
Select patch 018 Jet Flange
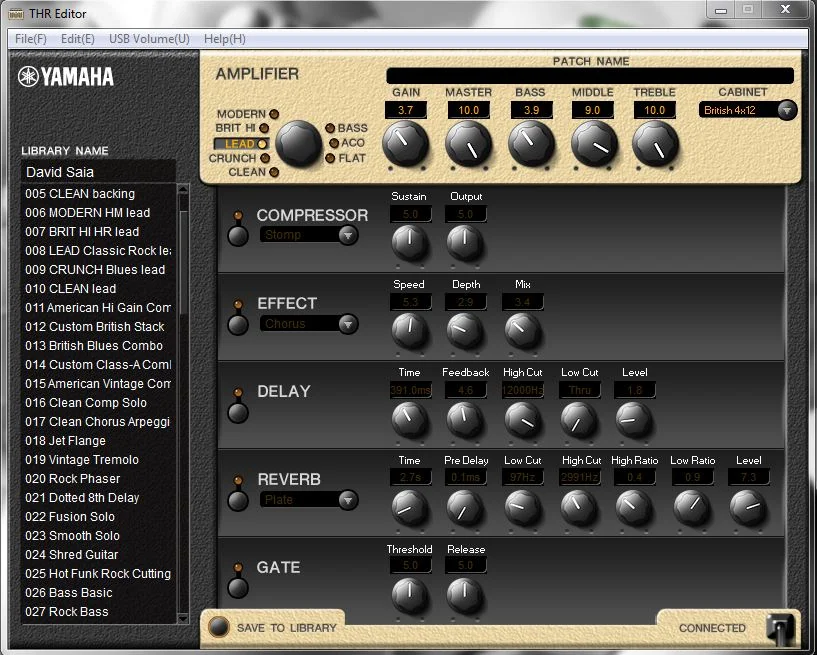98,440
